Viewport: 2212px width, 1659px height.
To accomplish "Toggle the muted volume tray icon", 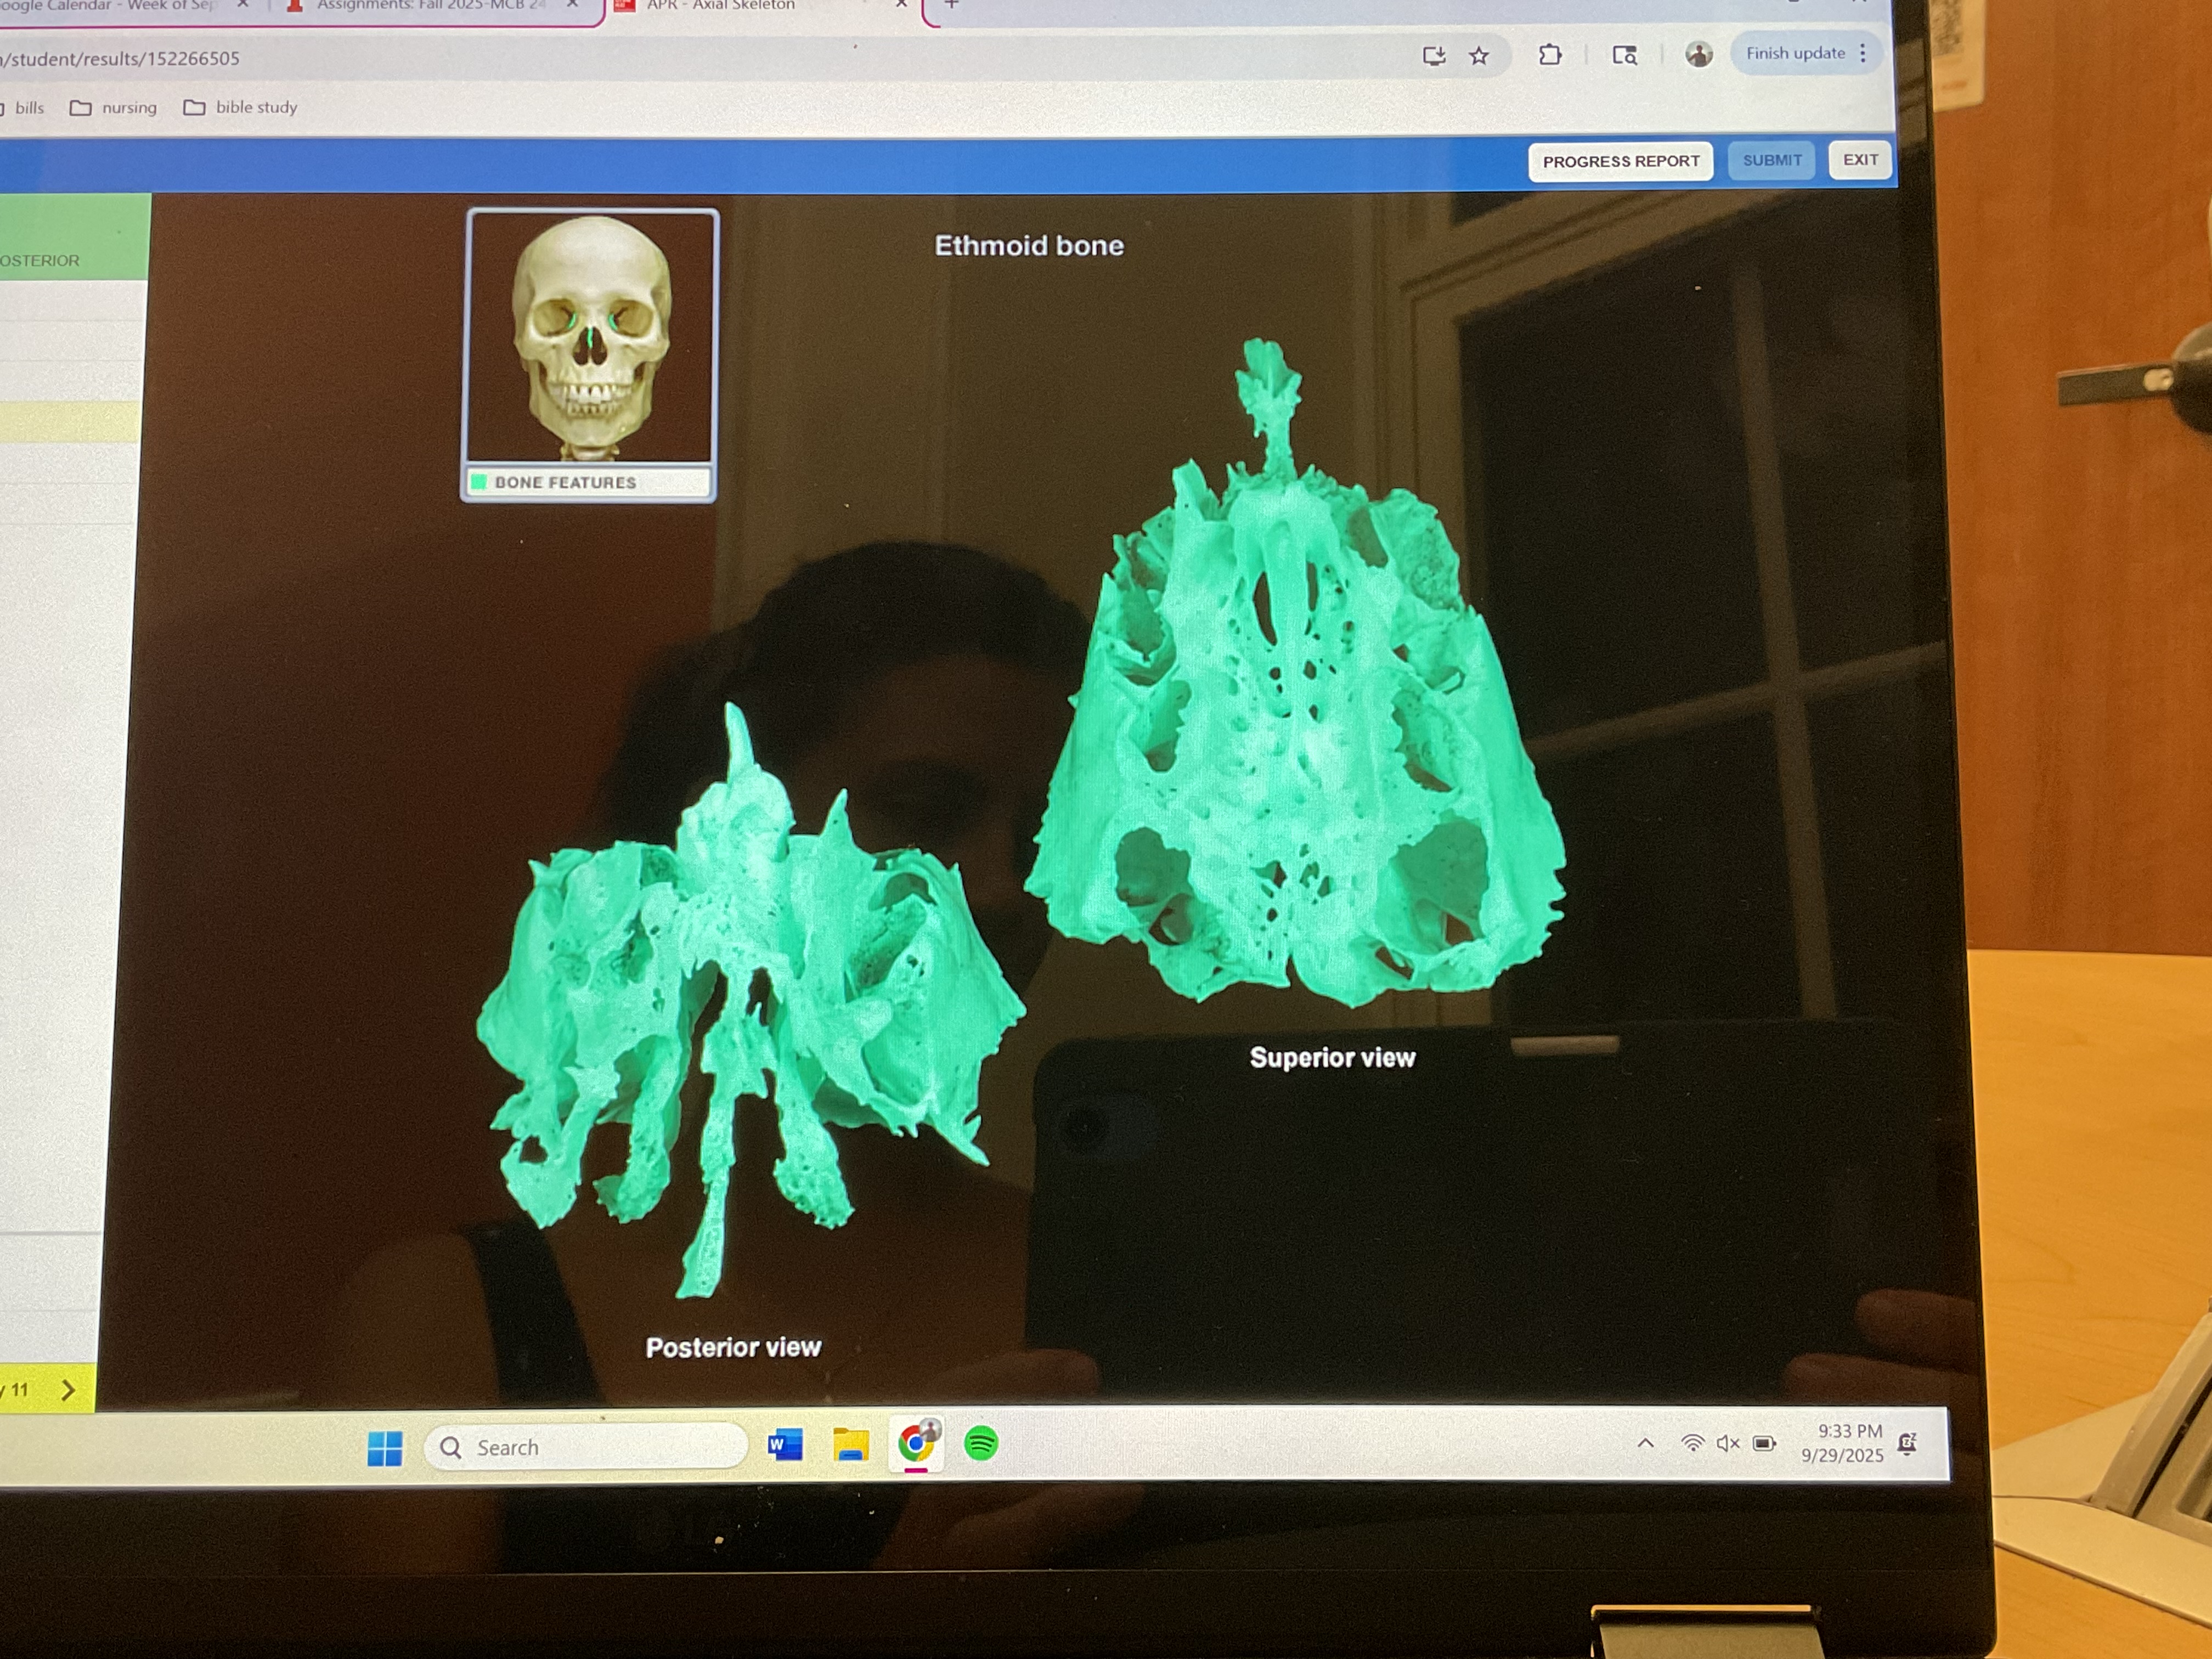I will pyautogui.click(x=1728, y=1443).
